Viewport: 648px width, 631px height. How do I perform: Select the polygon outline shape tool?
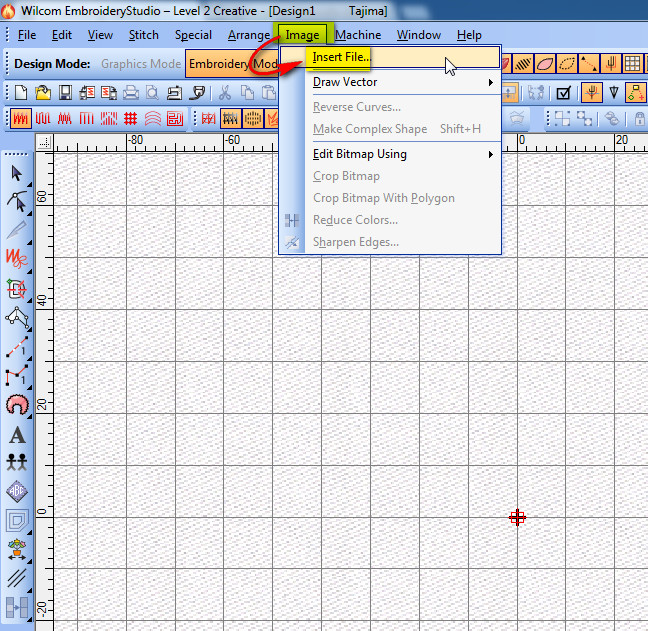pyautogui.click(x=17, y=317)
